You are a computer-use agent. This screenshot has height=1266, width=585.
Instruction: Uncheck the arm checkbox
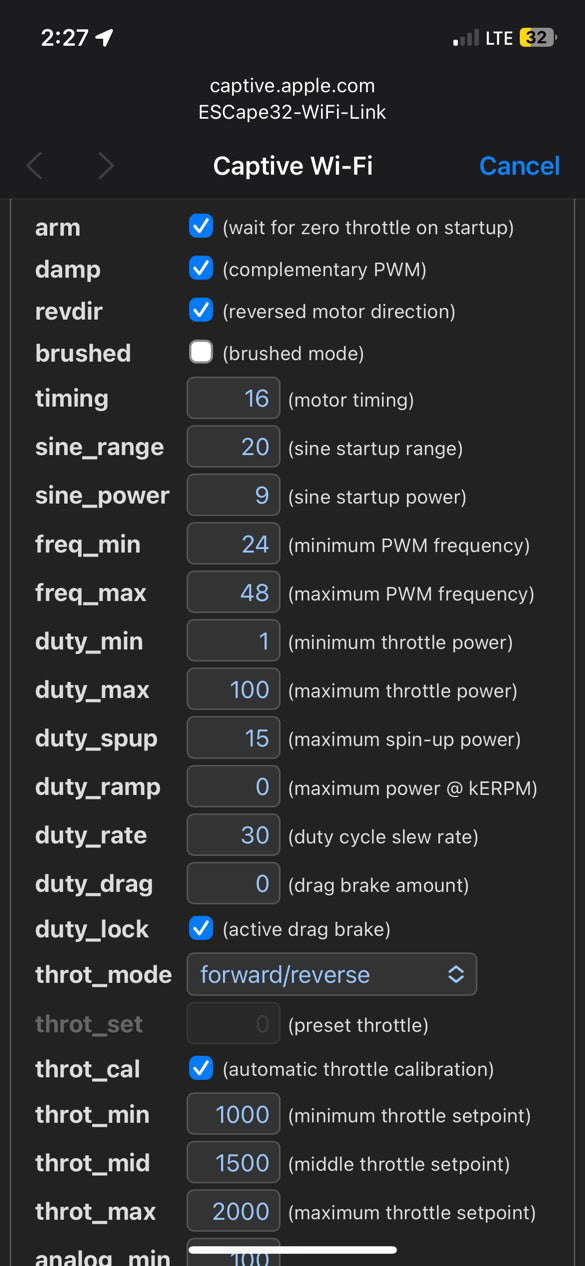click(x=201, y=226)
